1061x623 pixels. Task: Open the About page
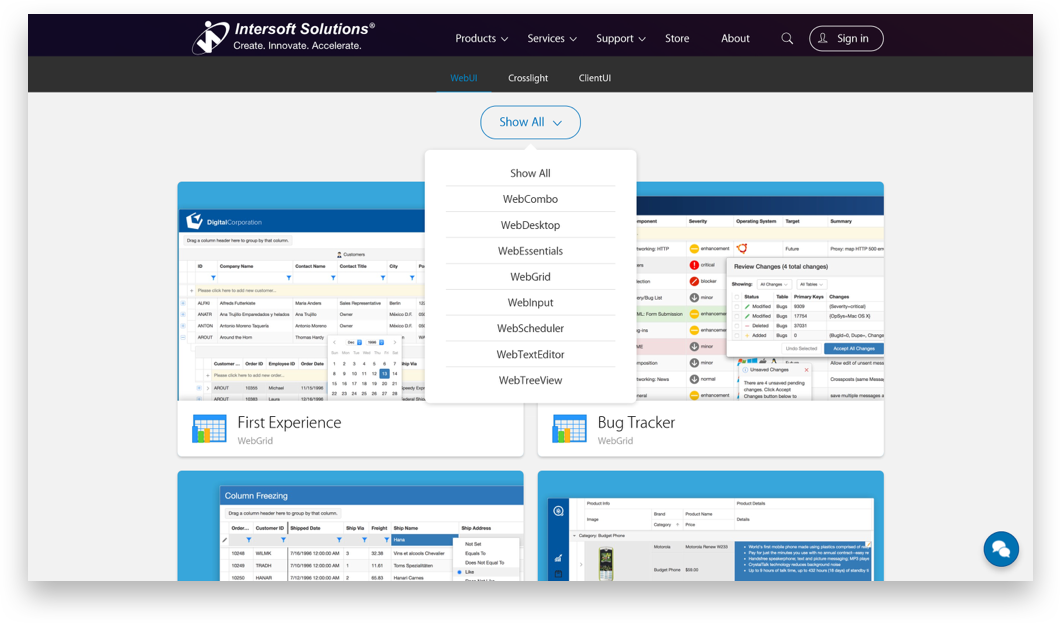[x=735, y=39]
